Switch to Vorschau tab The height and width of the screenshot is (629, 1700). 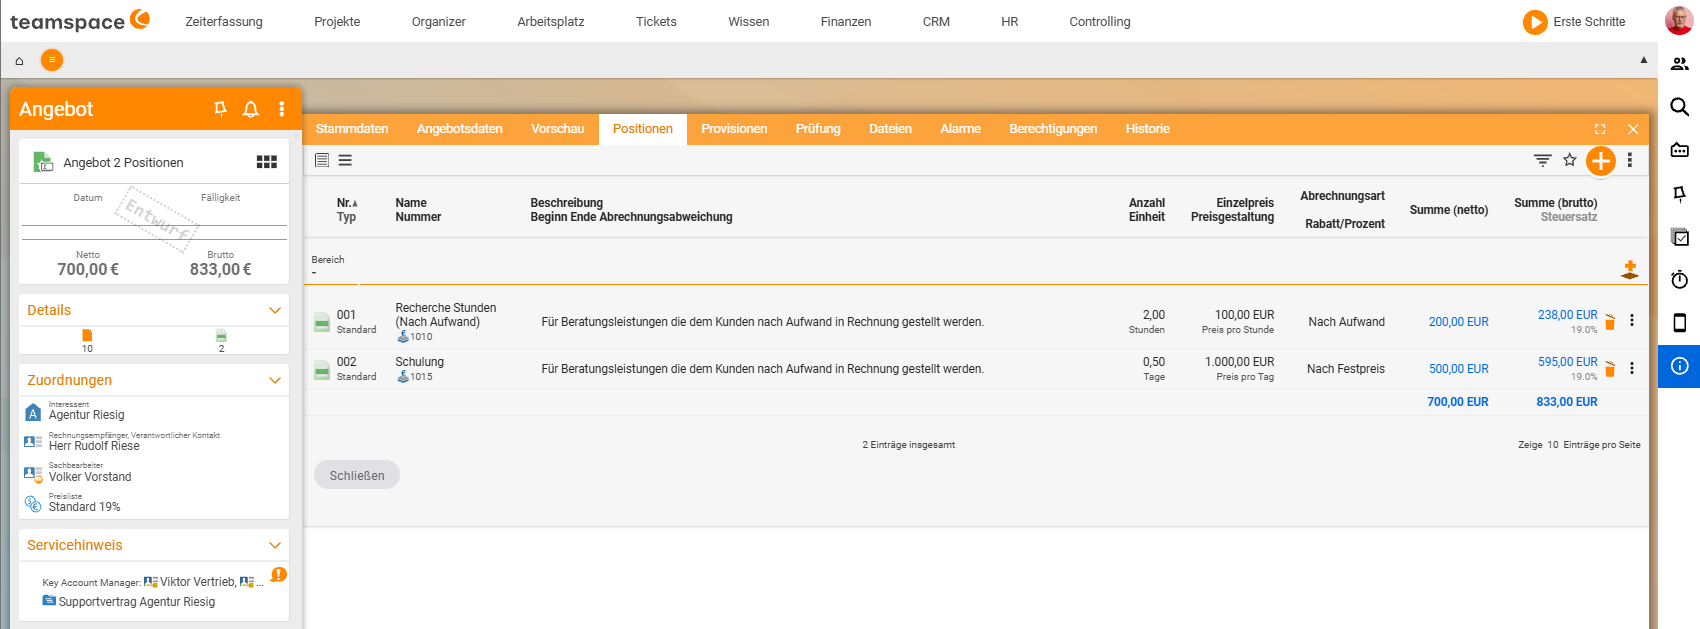click(x=558, y=129)
